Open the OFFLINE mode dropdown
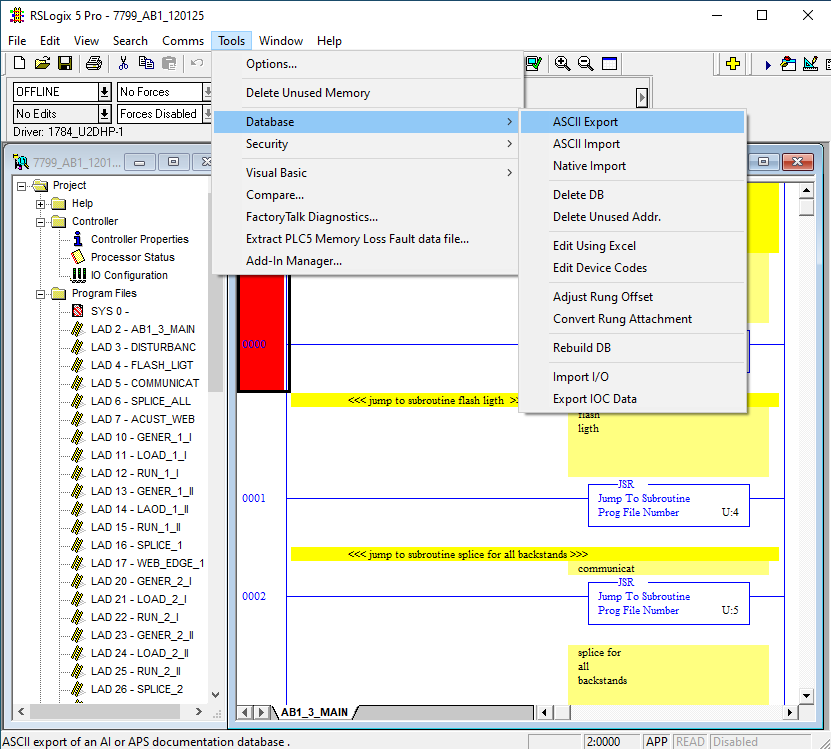The height and width of the screenshot is (749, 831). click(104, 92)
